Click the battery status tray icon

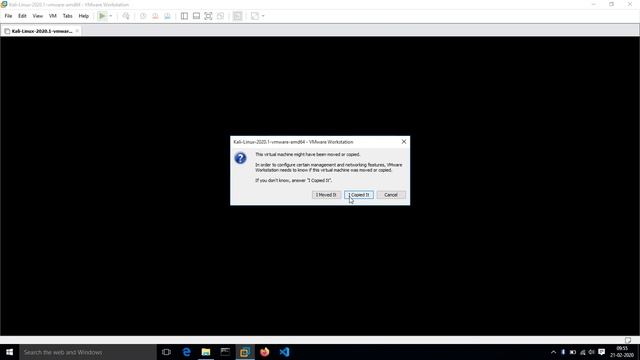tap(573, 352)
